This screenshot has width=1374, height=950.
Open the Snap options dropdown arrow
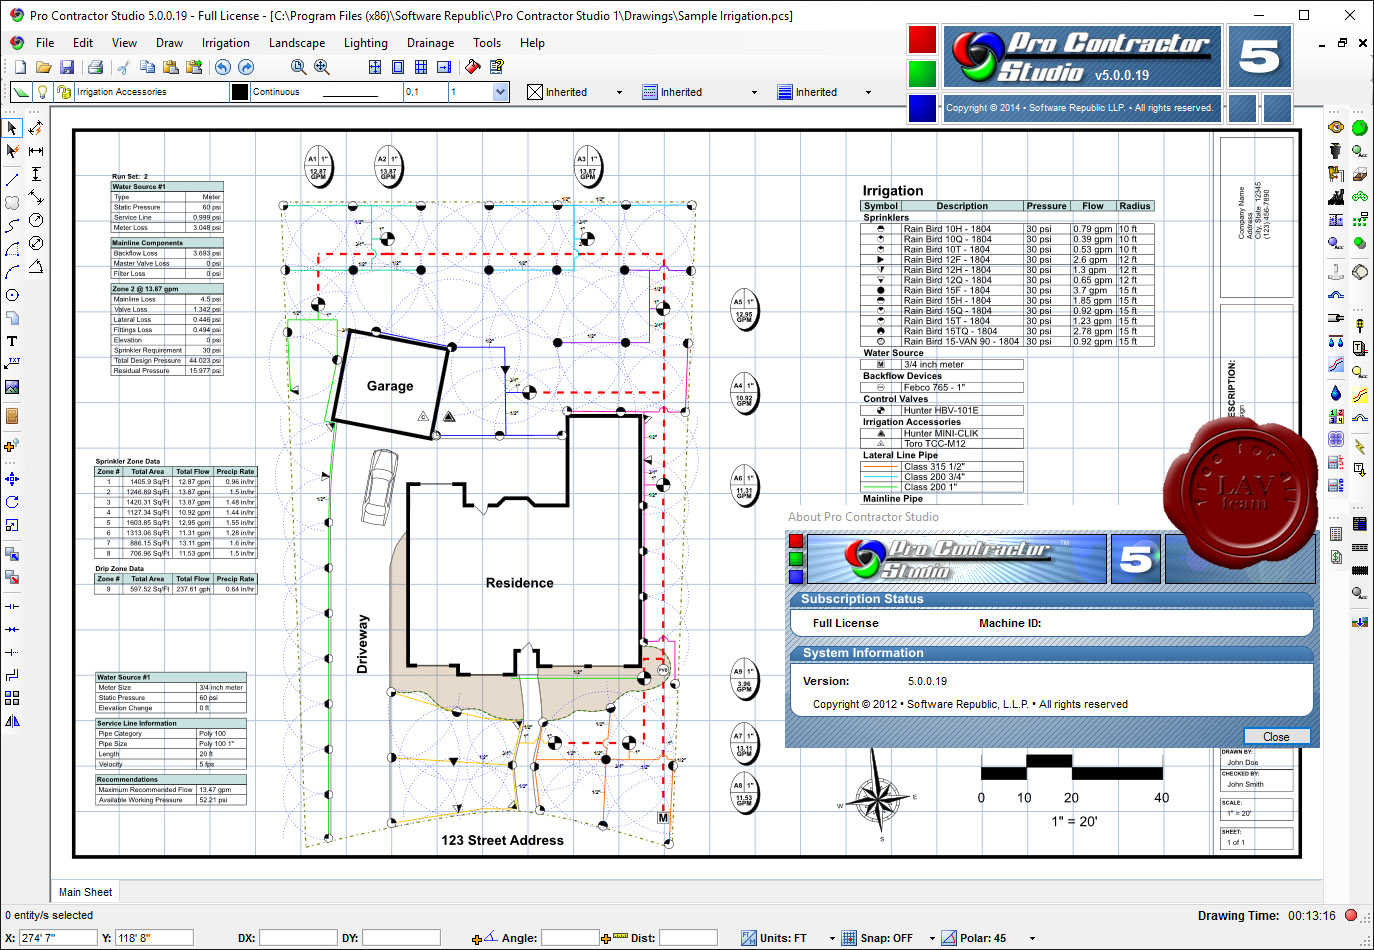[932, 938]
